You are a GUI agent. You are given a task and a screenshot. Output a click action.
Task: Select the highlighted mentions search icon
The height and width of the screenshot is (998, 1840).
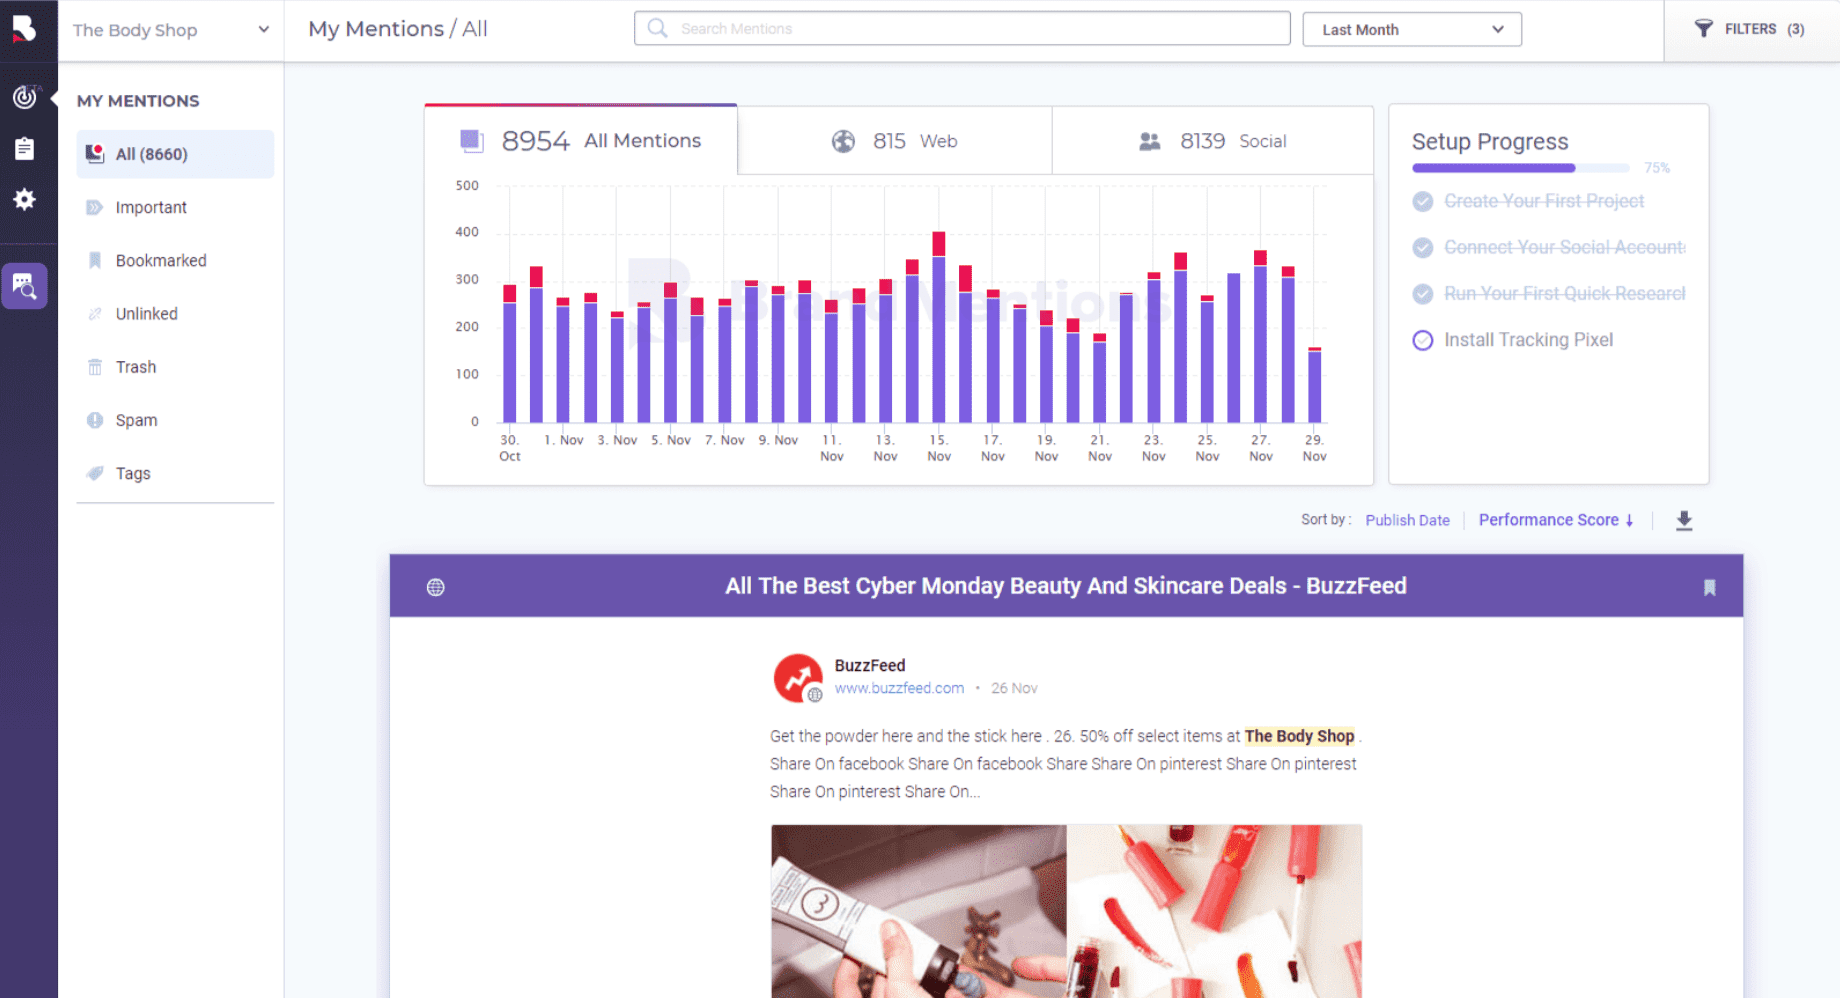tap(25, 286)
